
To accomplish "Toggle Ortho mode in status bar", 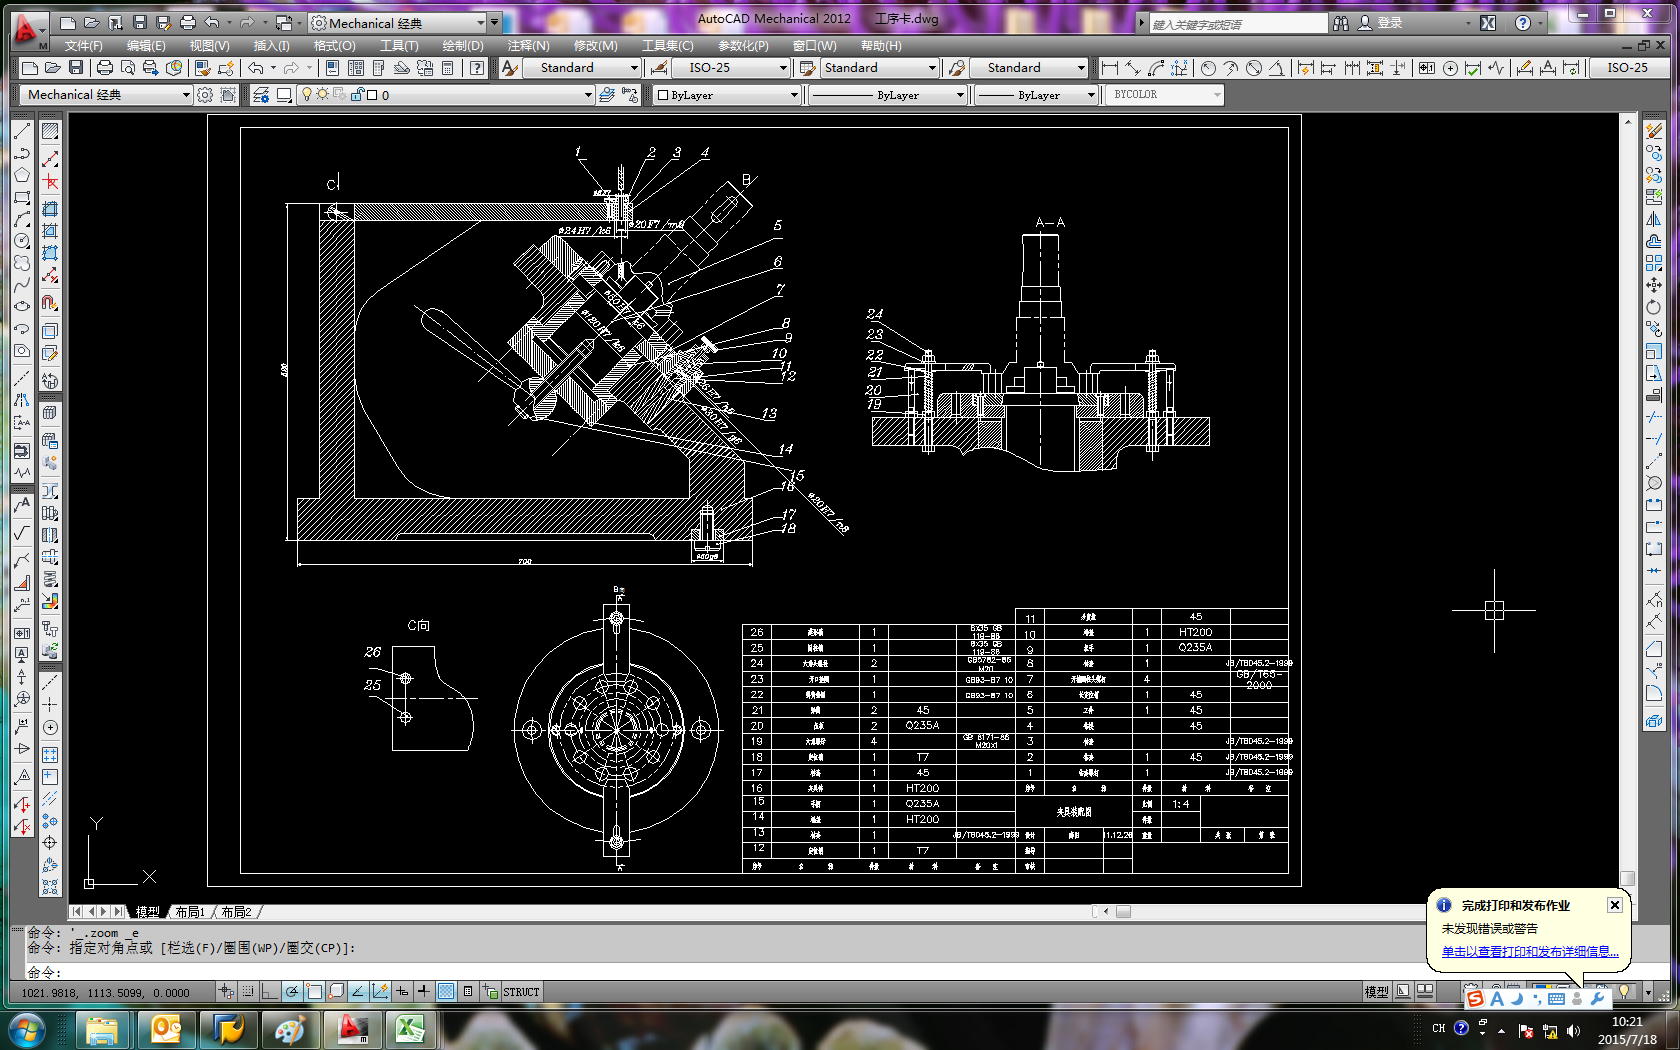I will pyautogui.click(x=269, y=992).
